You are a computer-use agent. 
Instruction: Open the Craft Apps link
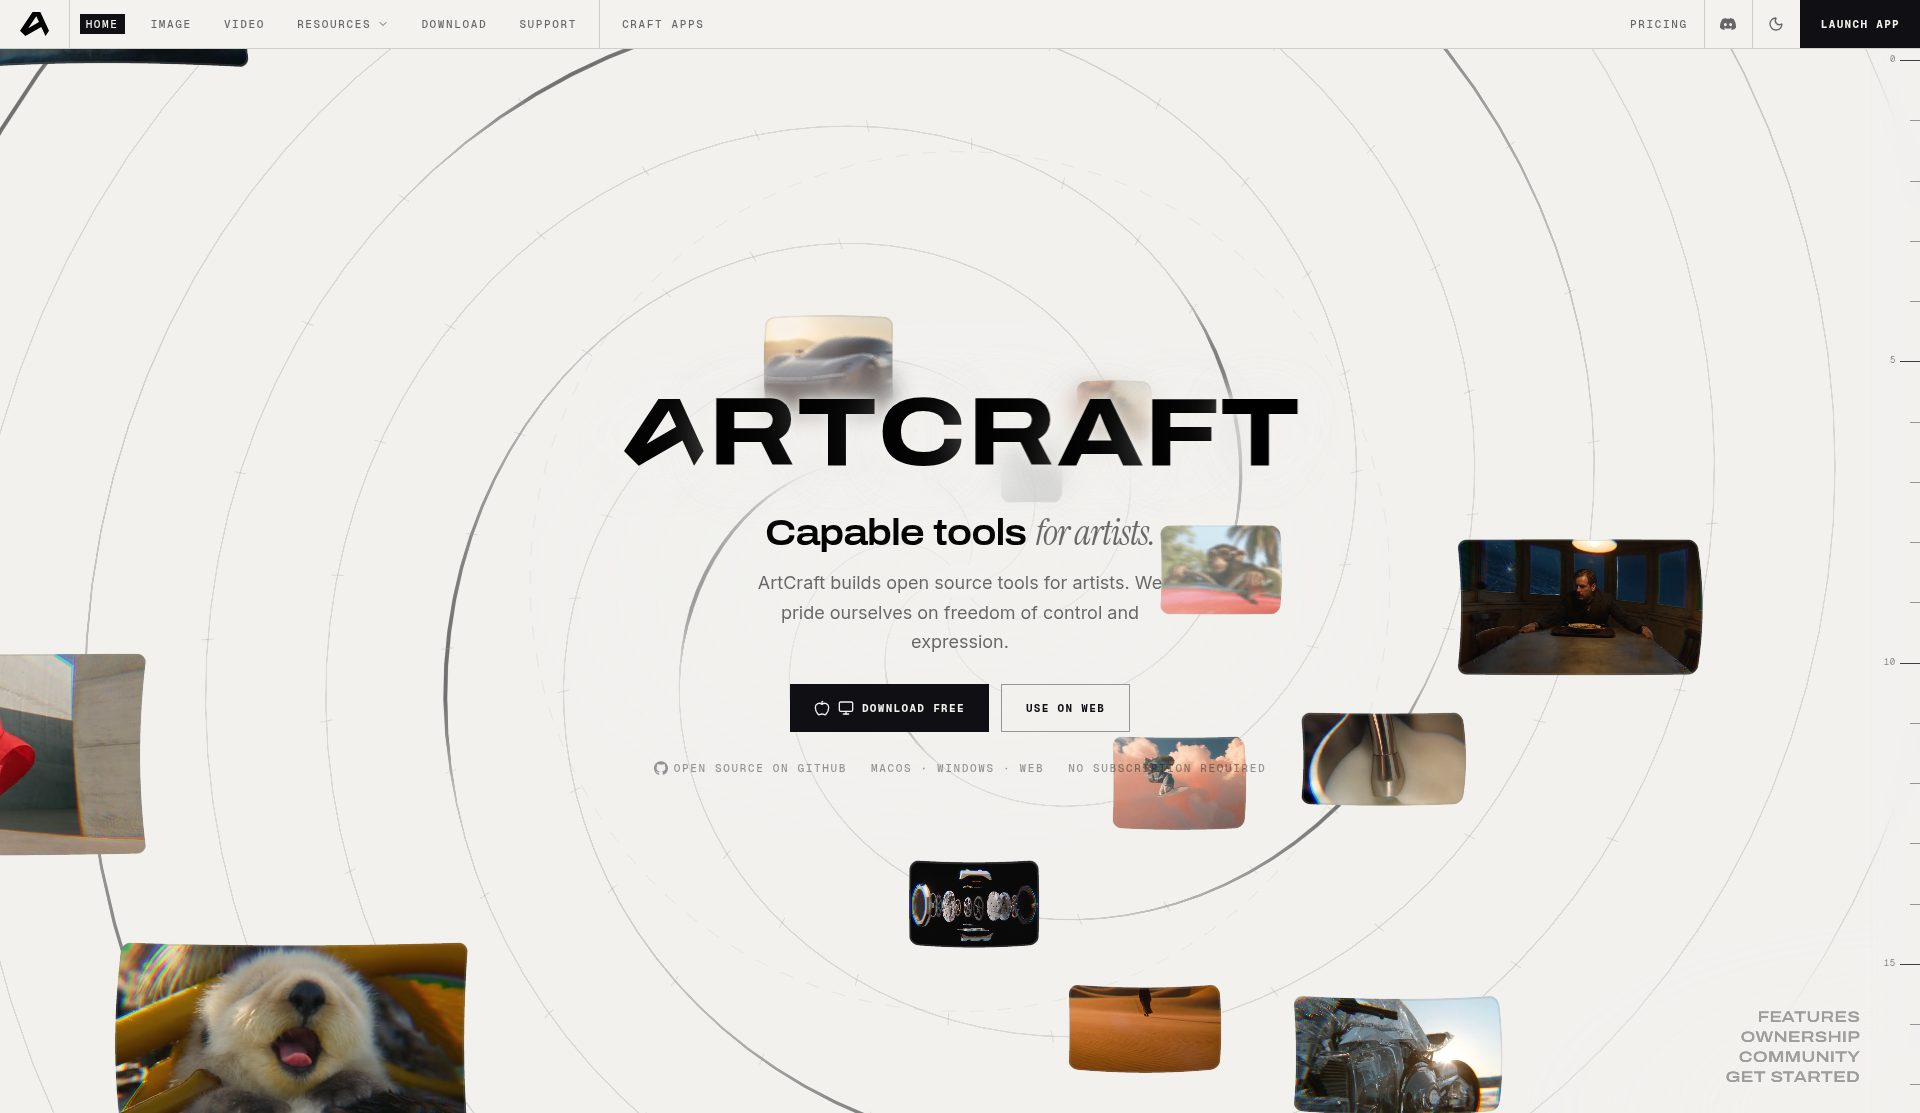[x=663, y=24]
